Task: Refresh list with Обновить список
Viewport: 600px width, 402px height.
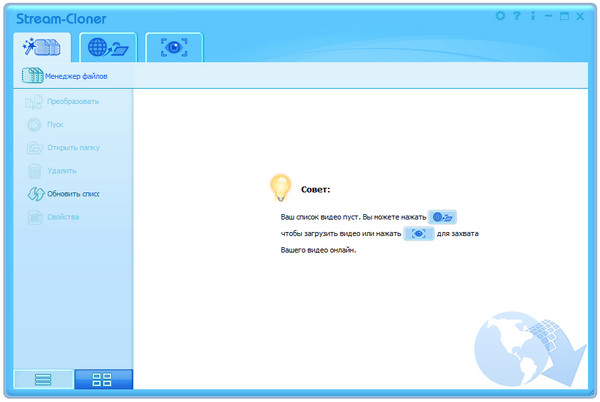Action: tap(73, 194)
